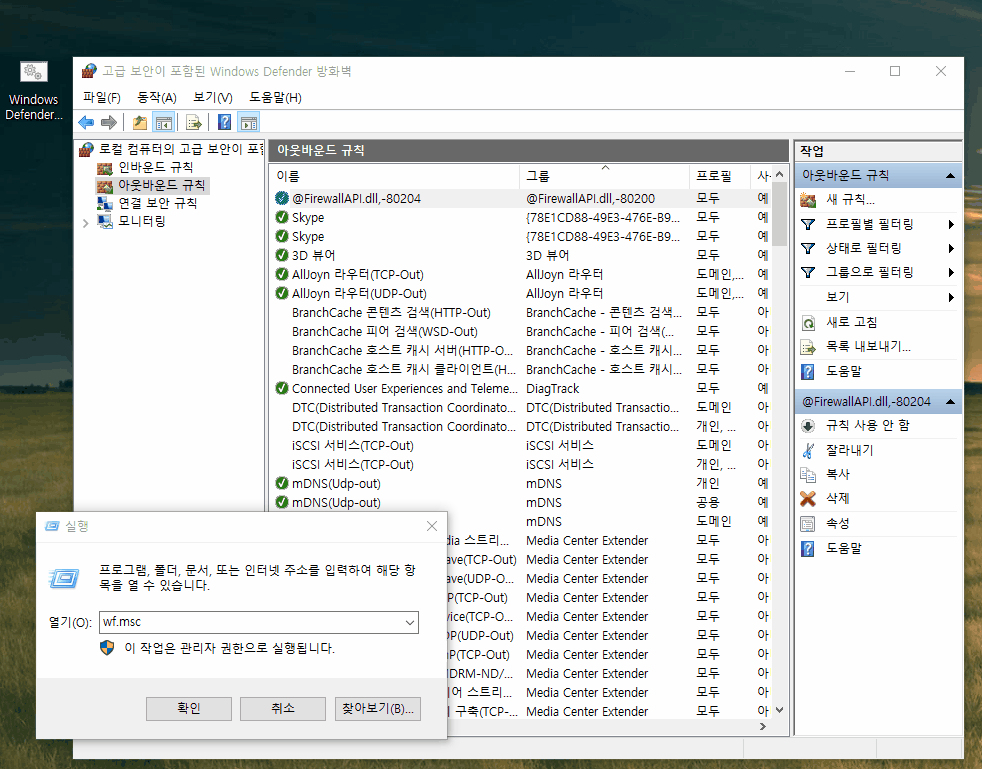Click the green check beside Connected User Experiences

click(282, 388)
